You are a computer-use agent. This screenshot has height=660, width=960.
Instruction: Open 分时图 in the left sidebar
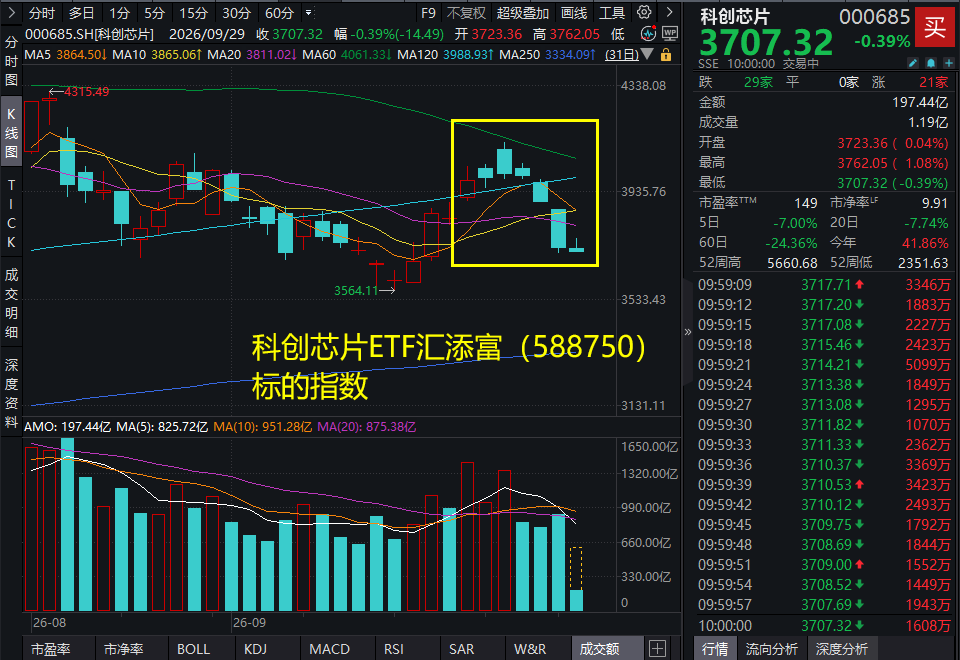(11, 61)
